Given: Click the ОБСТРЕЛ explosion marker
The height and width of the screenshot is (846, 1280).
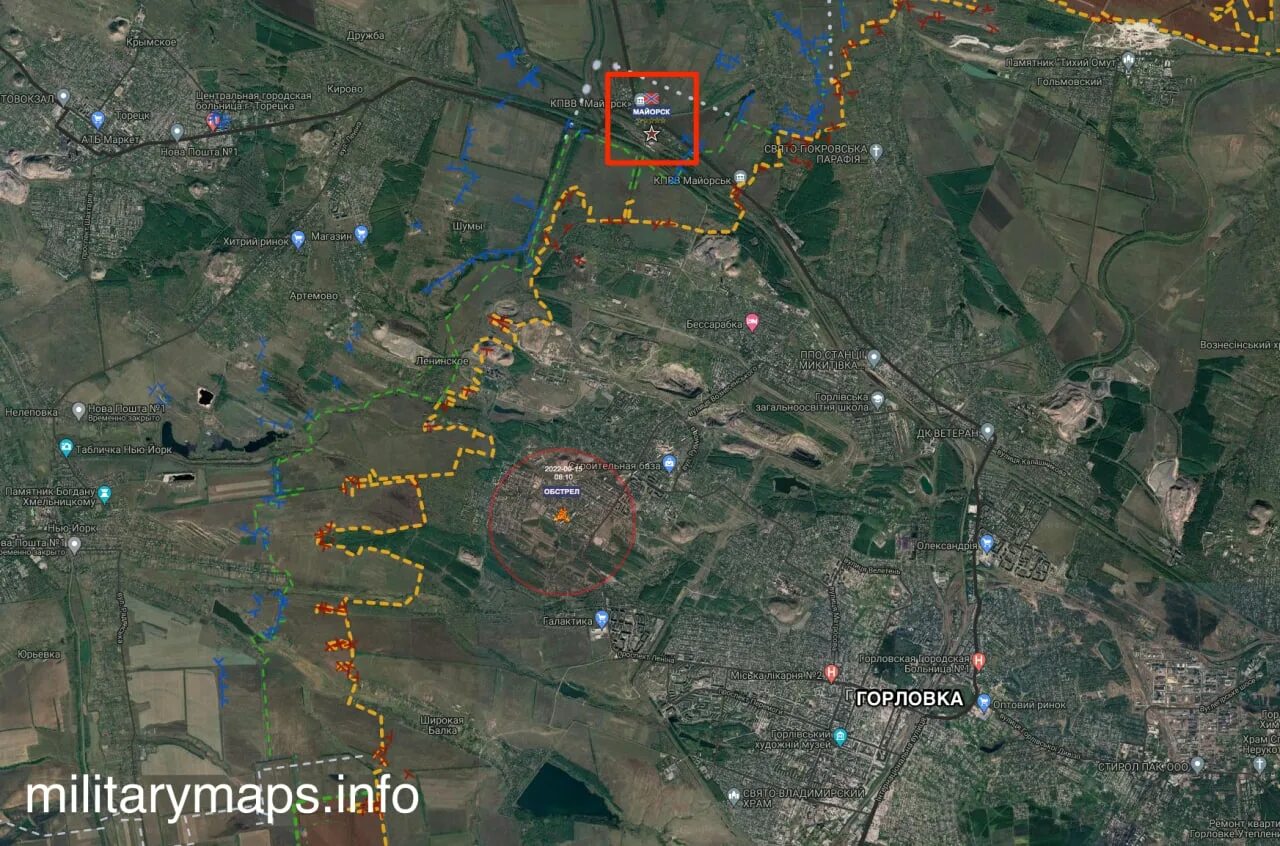Looking at the screenshot, I should (562, 516).
